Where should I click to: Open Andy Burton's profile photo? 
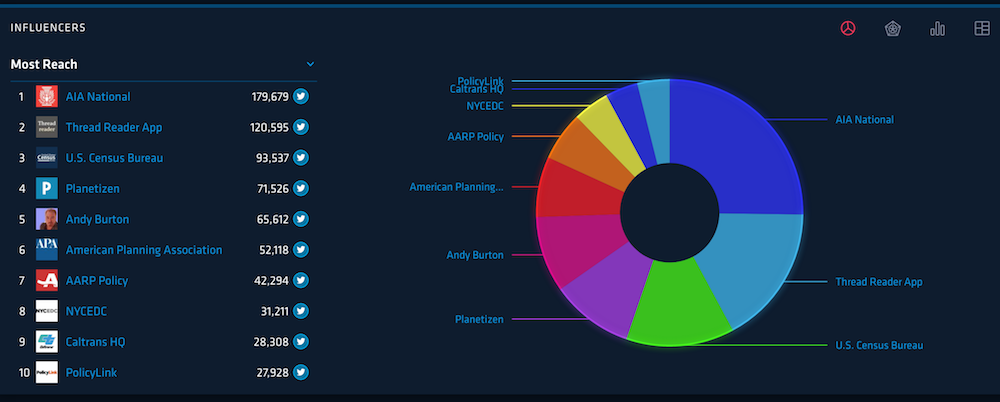47,219
